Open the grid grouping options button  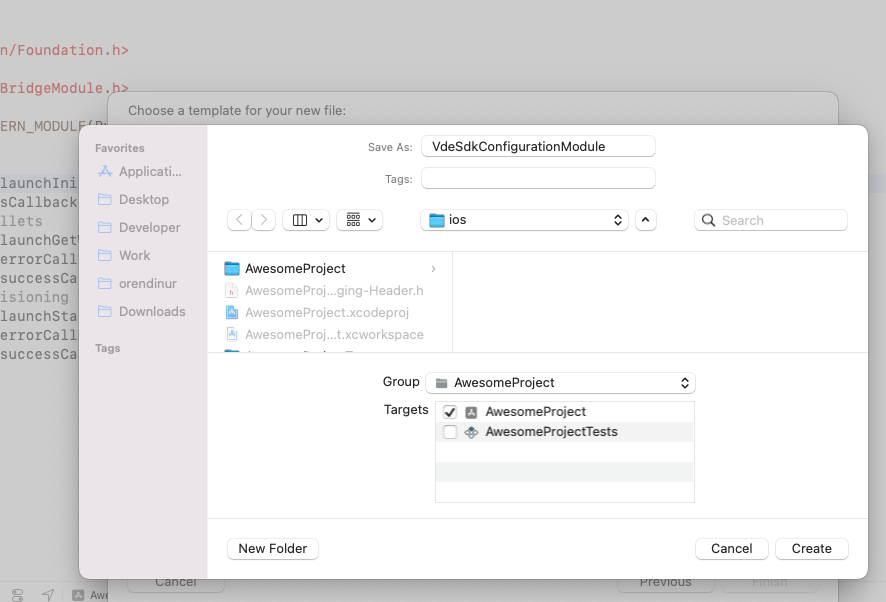[x=359, y=220]
